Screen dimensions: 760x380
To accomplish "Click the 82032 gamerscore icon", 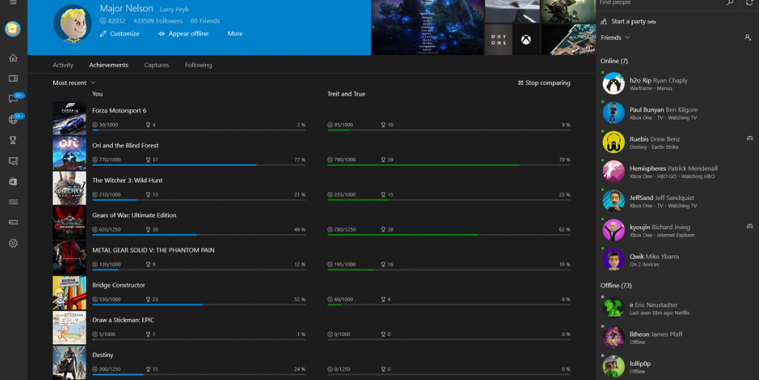I will pos(103,21).
